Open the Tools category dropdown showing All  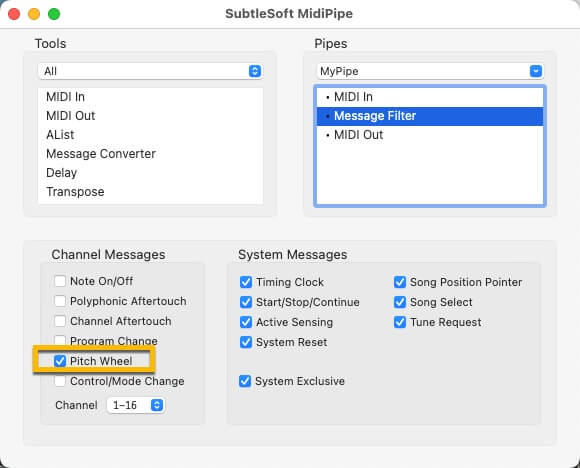point(150,71)
